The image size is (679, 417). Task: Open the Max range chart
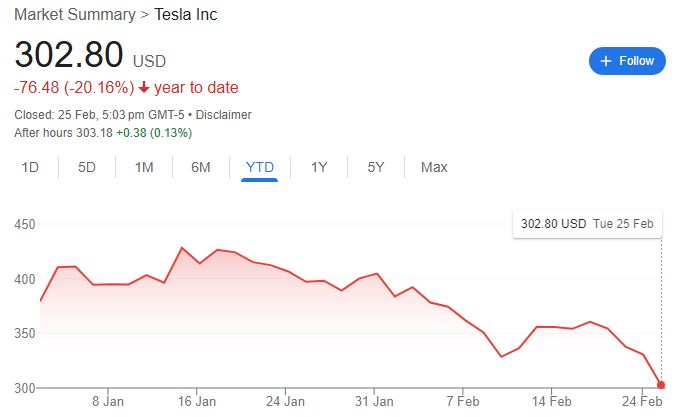coord(434,167)
